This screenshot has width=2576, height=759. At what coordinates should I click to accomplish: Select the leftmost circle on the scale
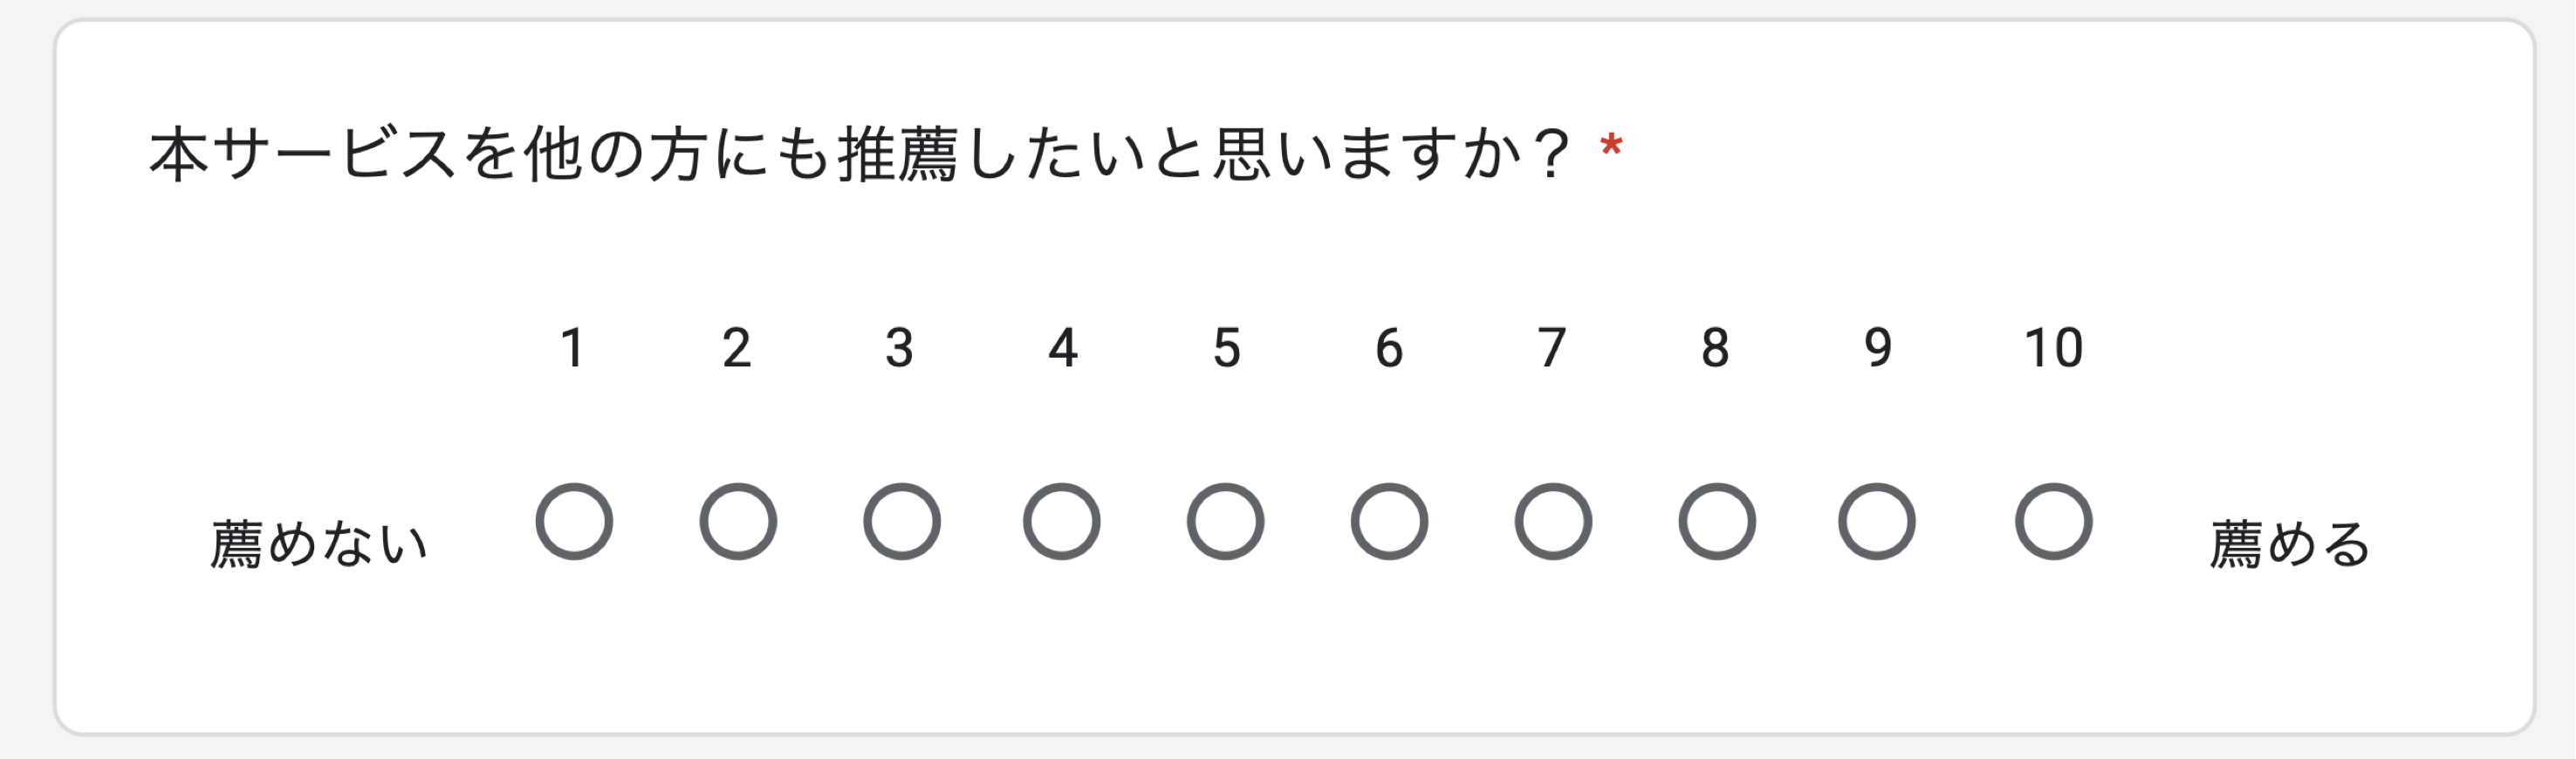(x=573, y=519)
